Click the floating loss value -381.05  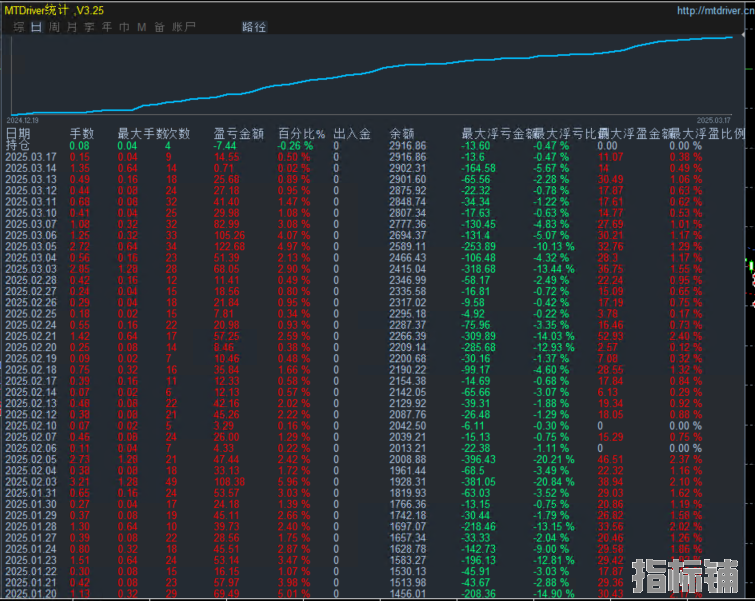(x=478, y=482)
